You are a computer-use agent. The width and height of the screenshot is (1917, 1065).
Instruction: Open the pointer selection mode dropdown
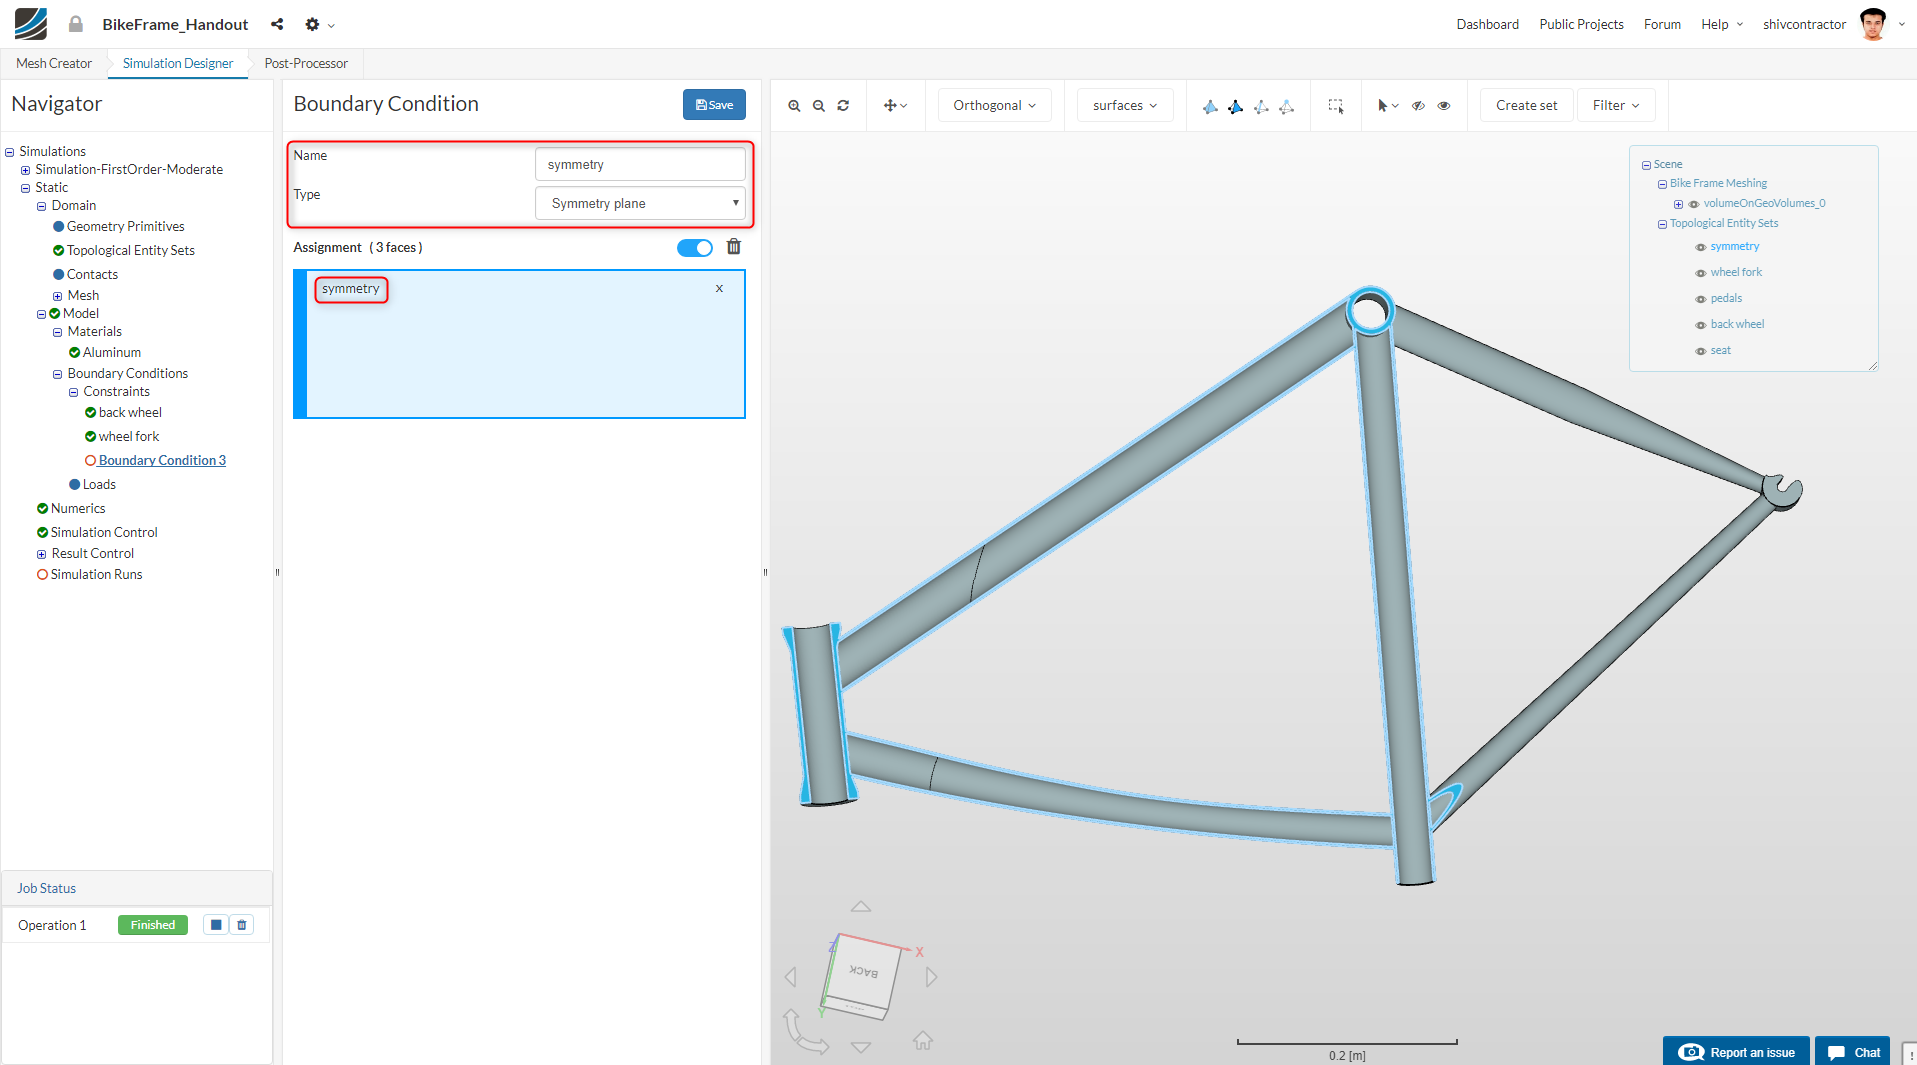(1388, 106)
